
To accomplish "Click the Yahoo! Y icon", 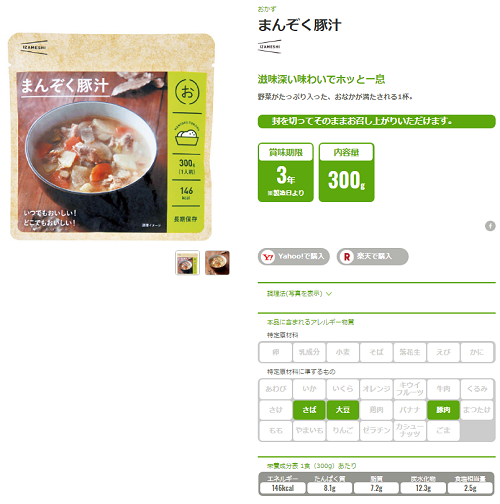I will point(268,257).
